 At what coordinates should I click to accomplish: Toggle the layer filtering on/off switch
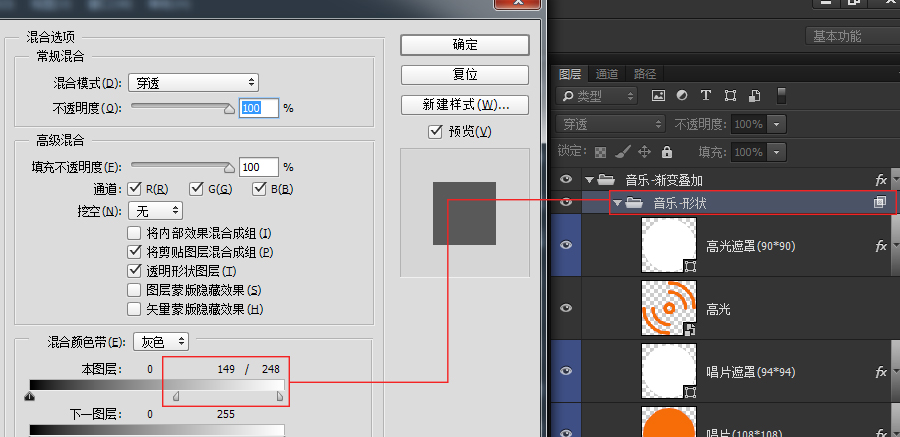pyautogui.click(x=781, y=95)
